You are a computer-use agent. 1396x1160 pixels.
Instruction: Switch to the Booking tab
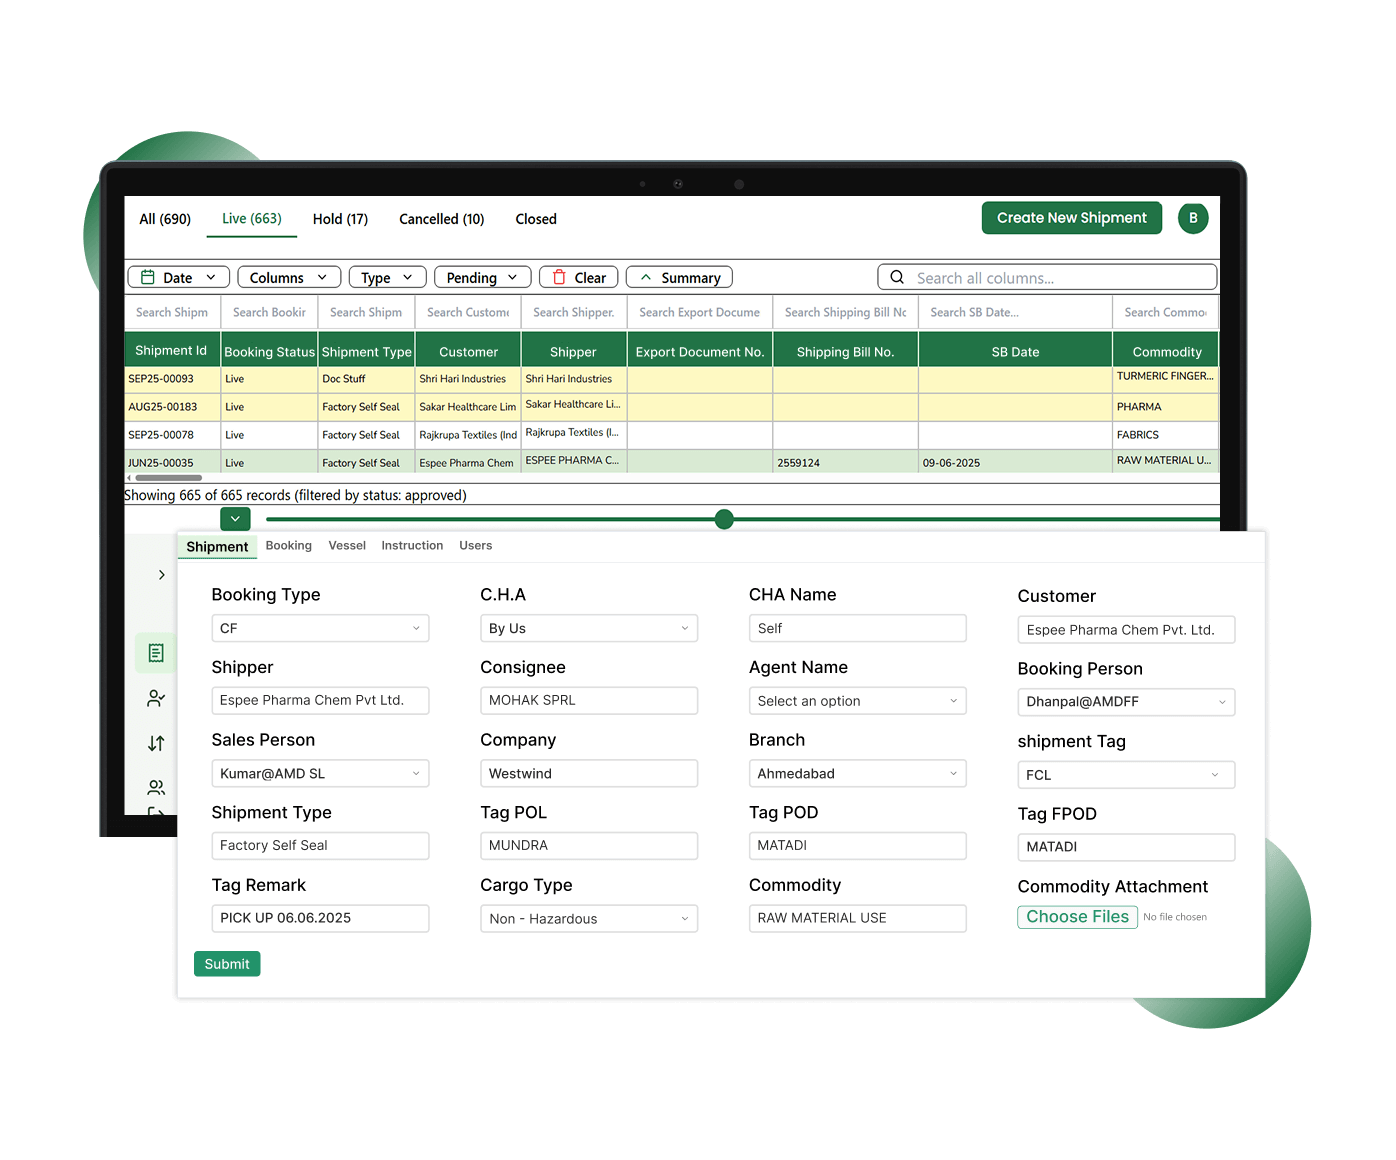point(288,545)
